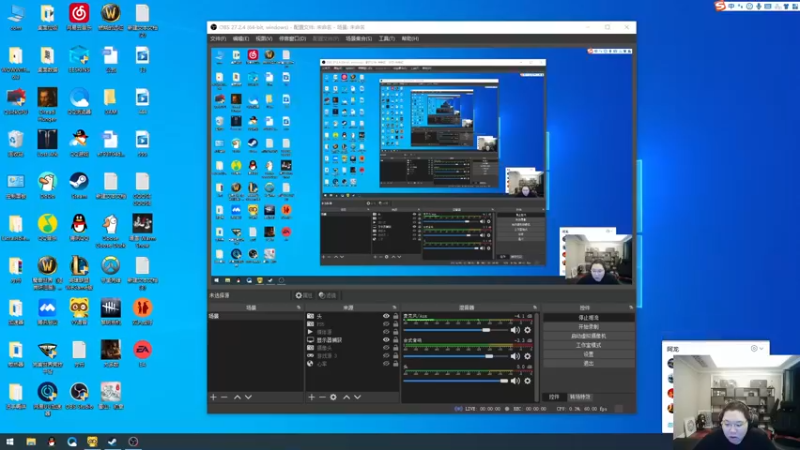The height and width of the screenshot is (450, 800).
Task: Move scene down in Scenes panel
Action: tap(248, 397)
